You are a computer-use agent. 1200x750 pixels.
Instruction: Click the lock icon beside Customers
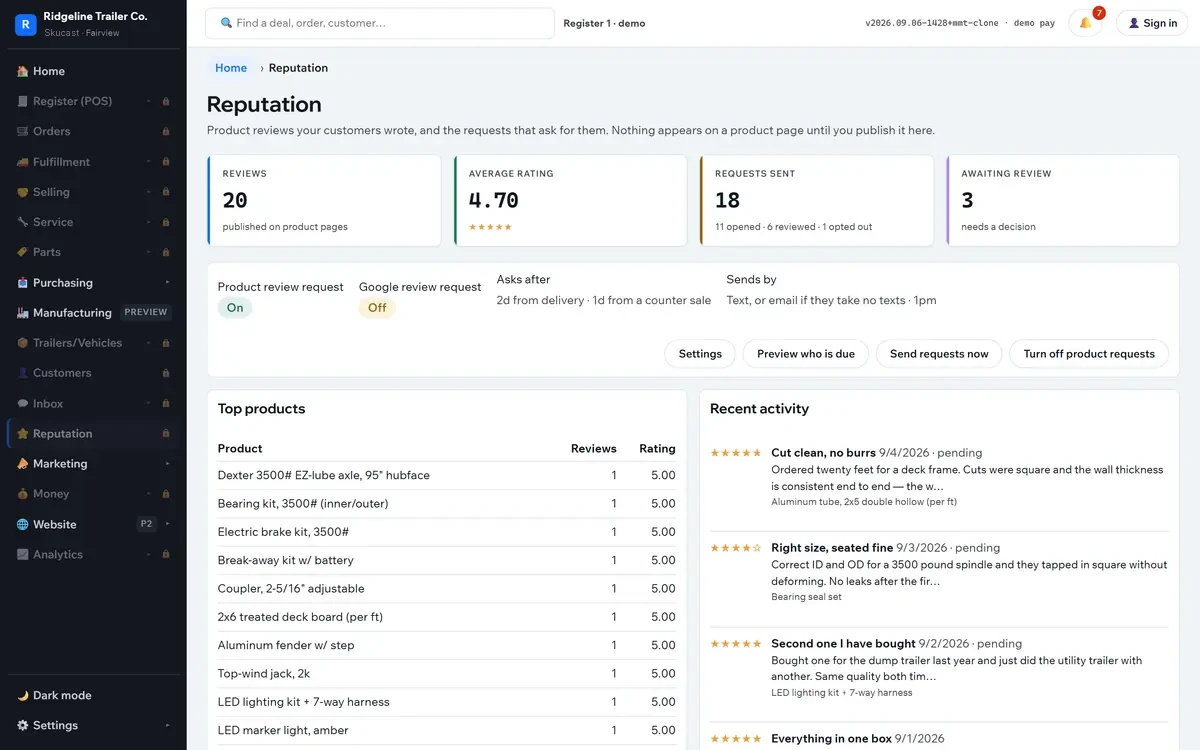166,373
